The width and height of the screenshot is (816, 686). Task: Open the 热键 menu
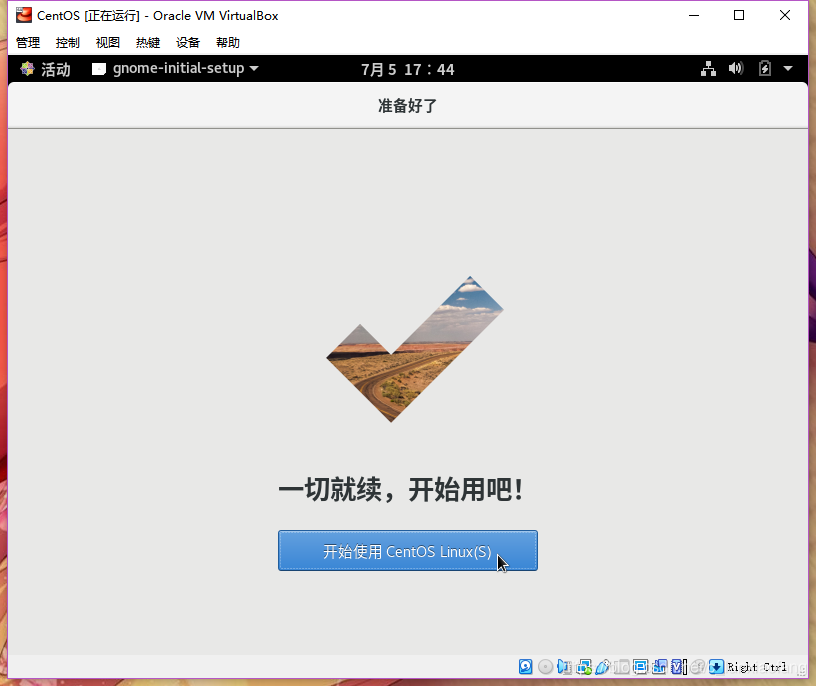pos(148,43)
